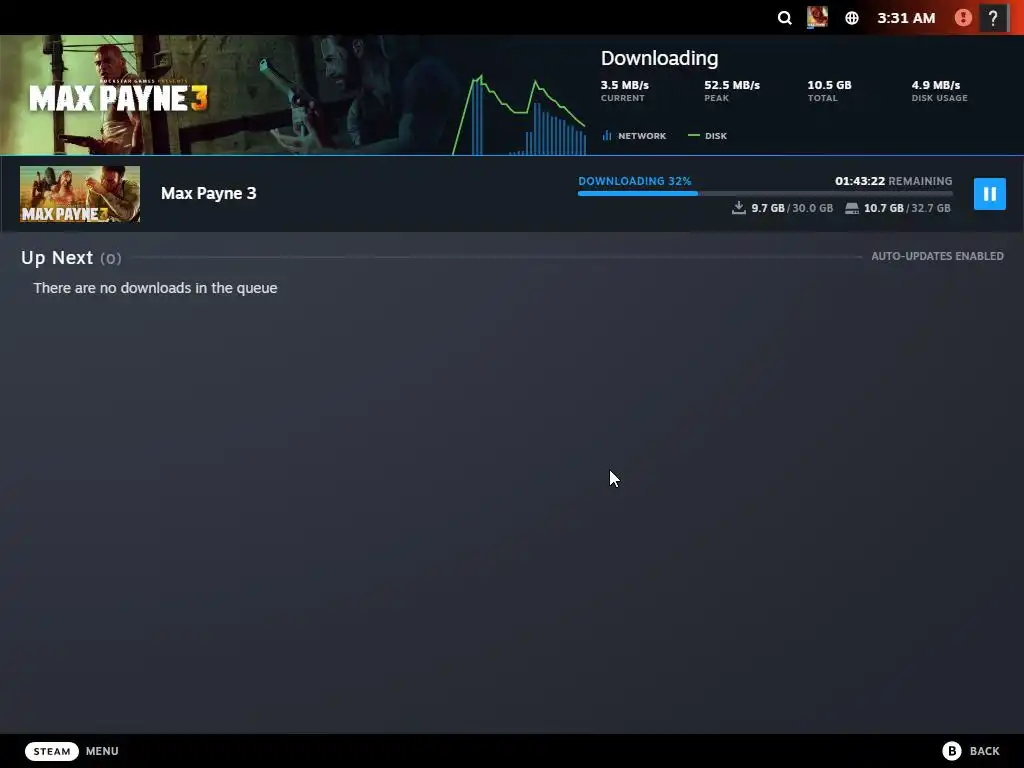Click the 3.5 MB/s CURRENT value
The height and width of the screenshot is (768, 1024).
point(624,85)
